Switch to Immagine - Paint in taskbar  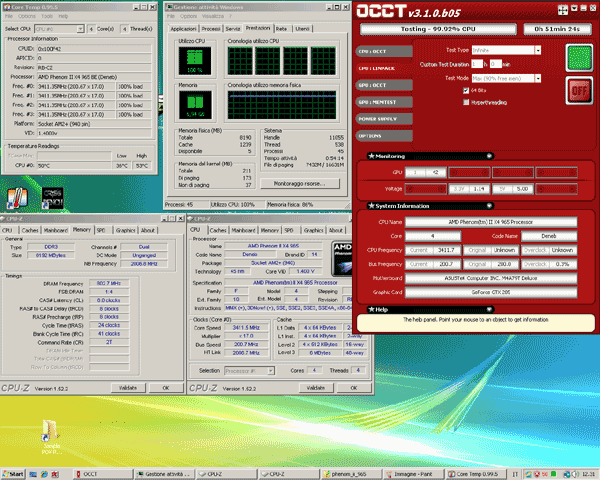point(414,474)
